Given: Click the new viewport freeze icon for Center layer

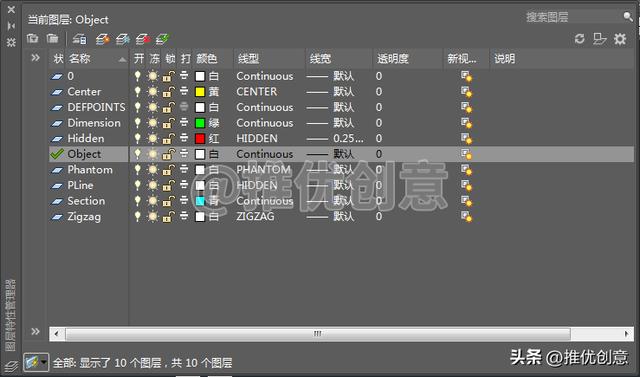Looking at the screenshot, I should pos(466,92).
